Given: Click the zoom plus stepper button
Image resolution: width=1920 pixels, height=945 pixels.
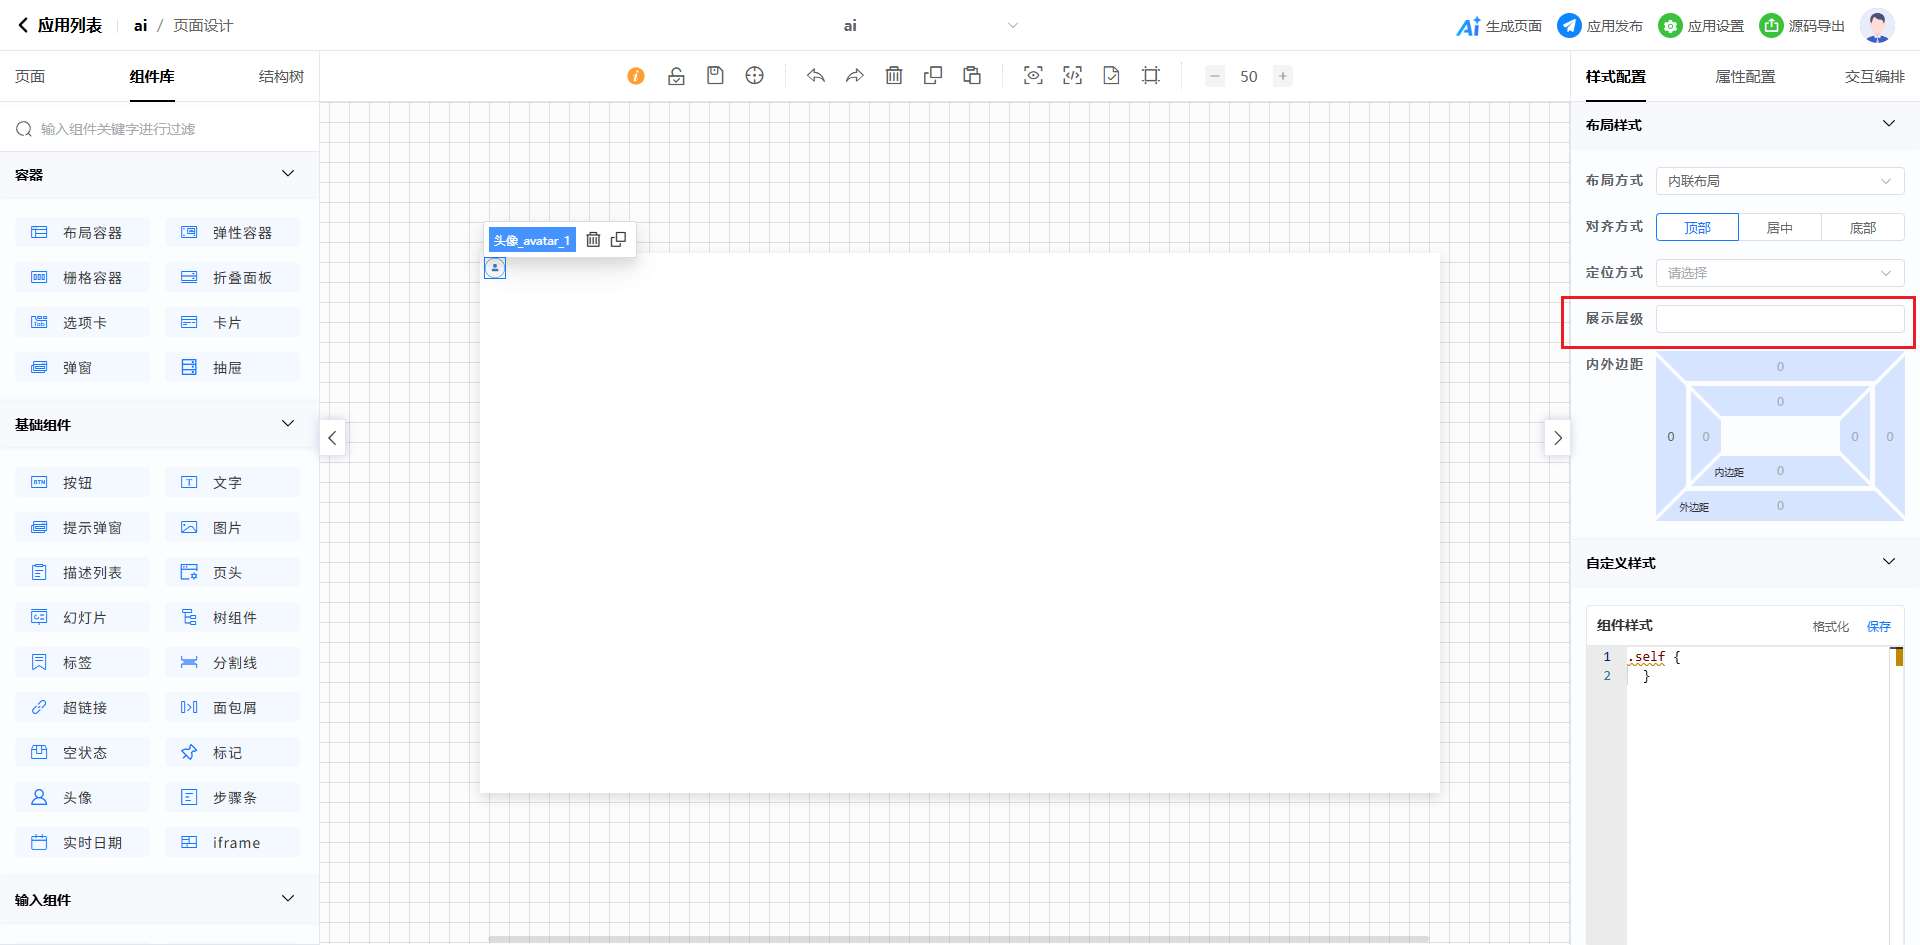Looking at the screenshot, I should click(1283, 76).
